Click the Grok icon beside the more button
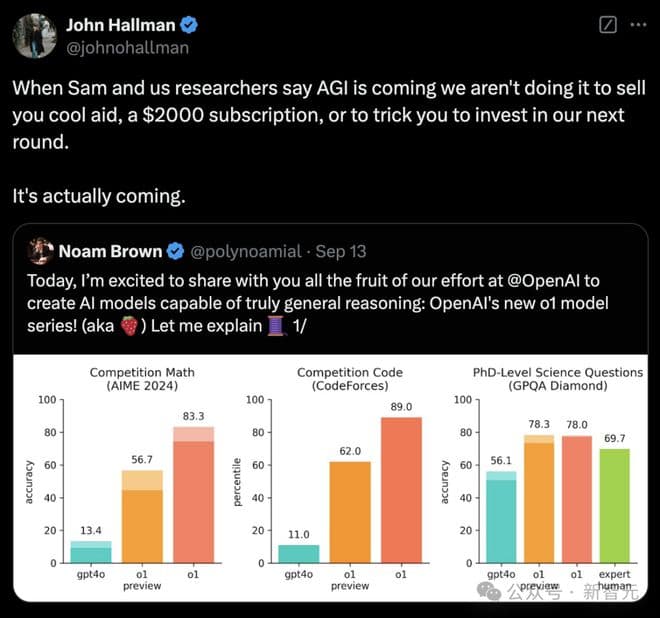 [606, 24]
